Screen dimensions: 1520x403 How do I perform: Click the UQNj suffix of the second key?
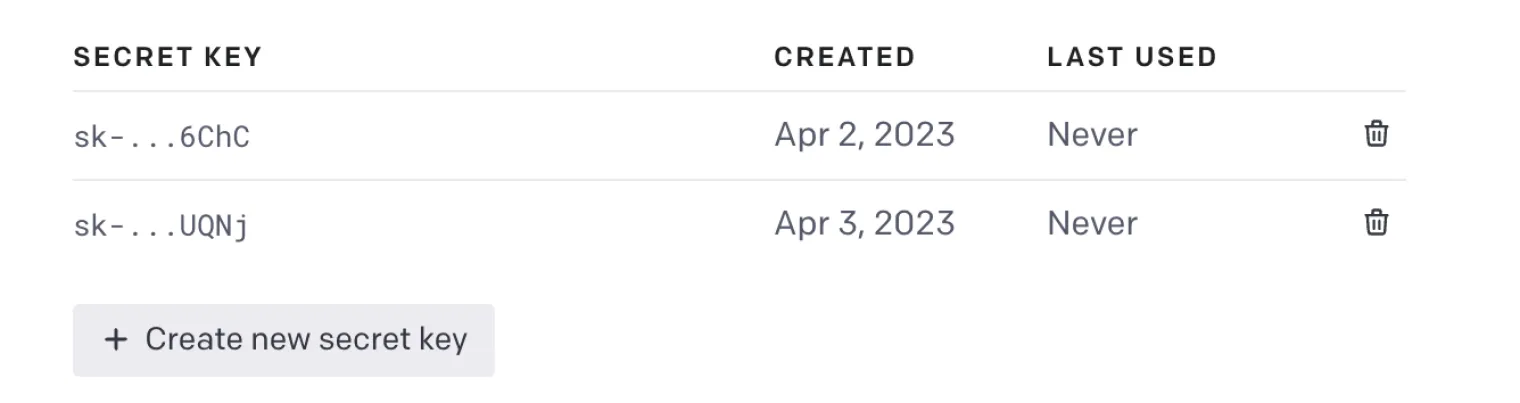[214, 225]
